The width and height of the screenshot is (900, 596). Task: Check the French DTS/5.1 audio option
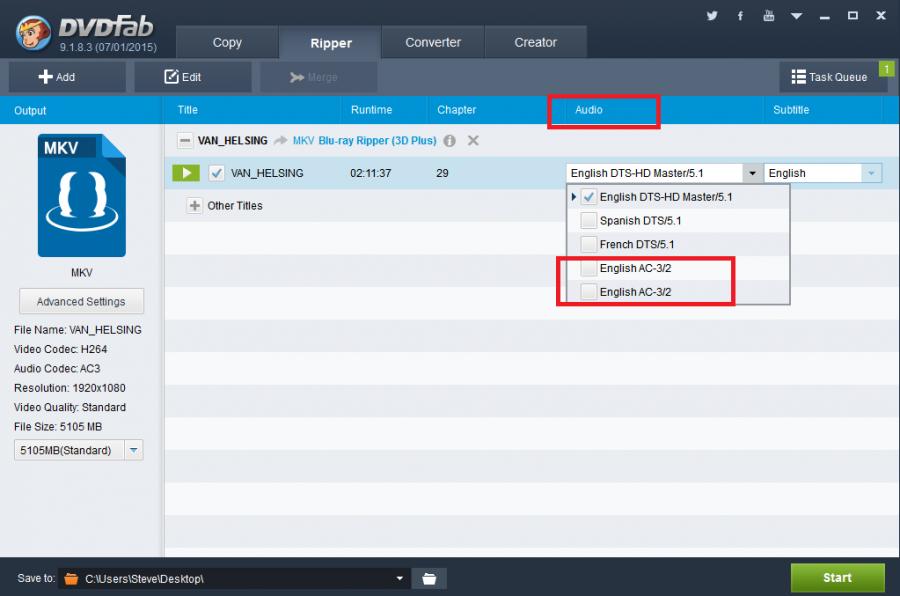pos(589,245)
